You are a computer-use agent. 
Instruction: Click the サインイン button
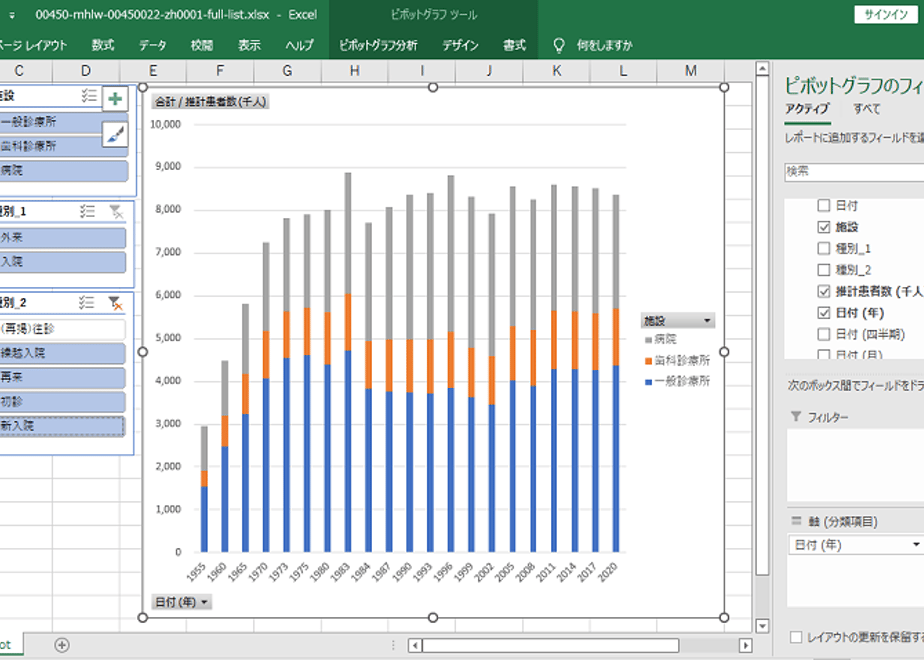tap(886, 15)
